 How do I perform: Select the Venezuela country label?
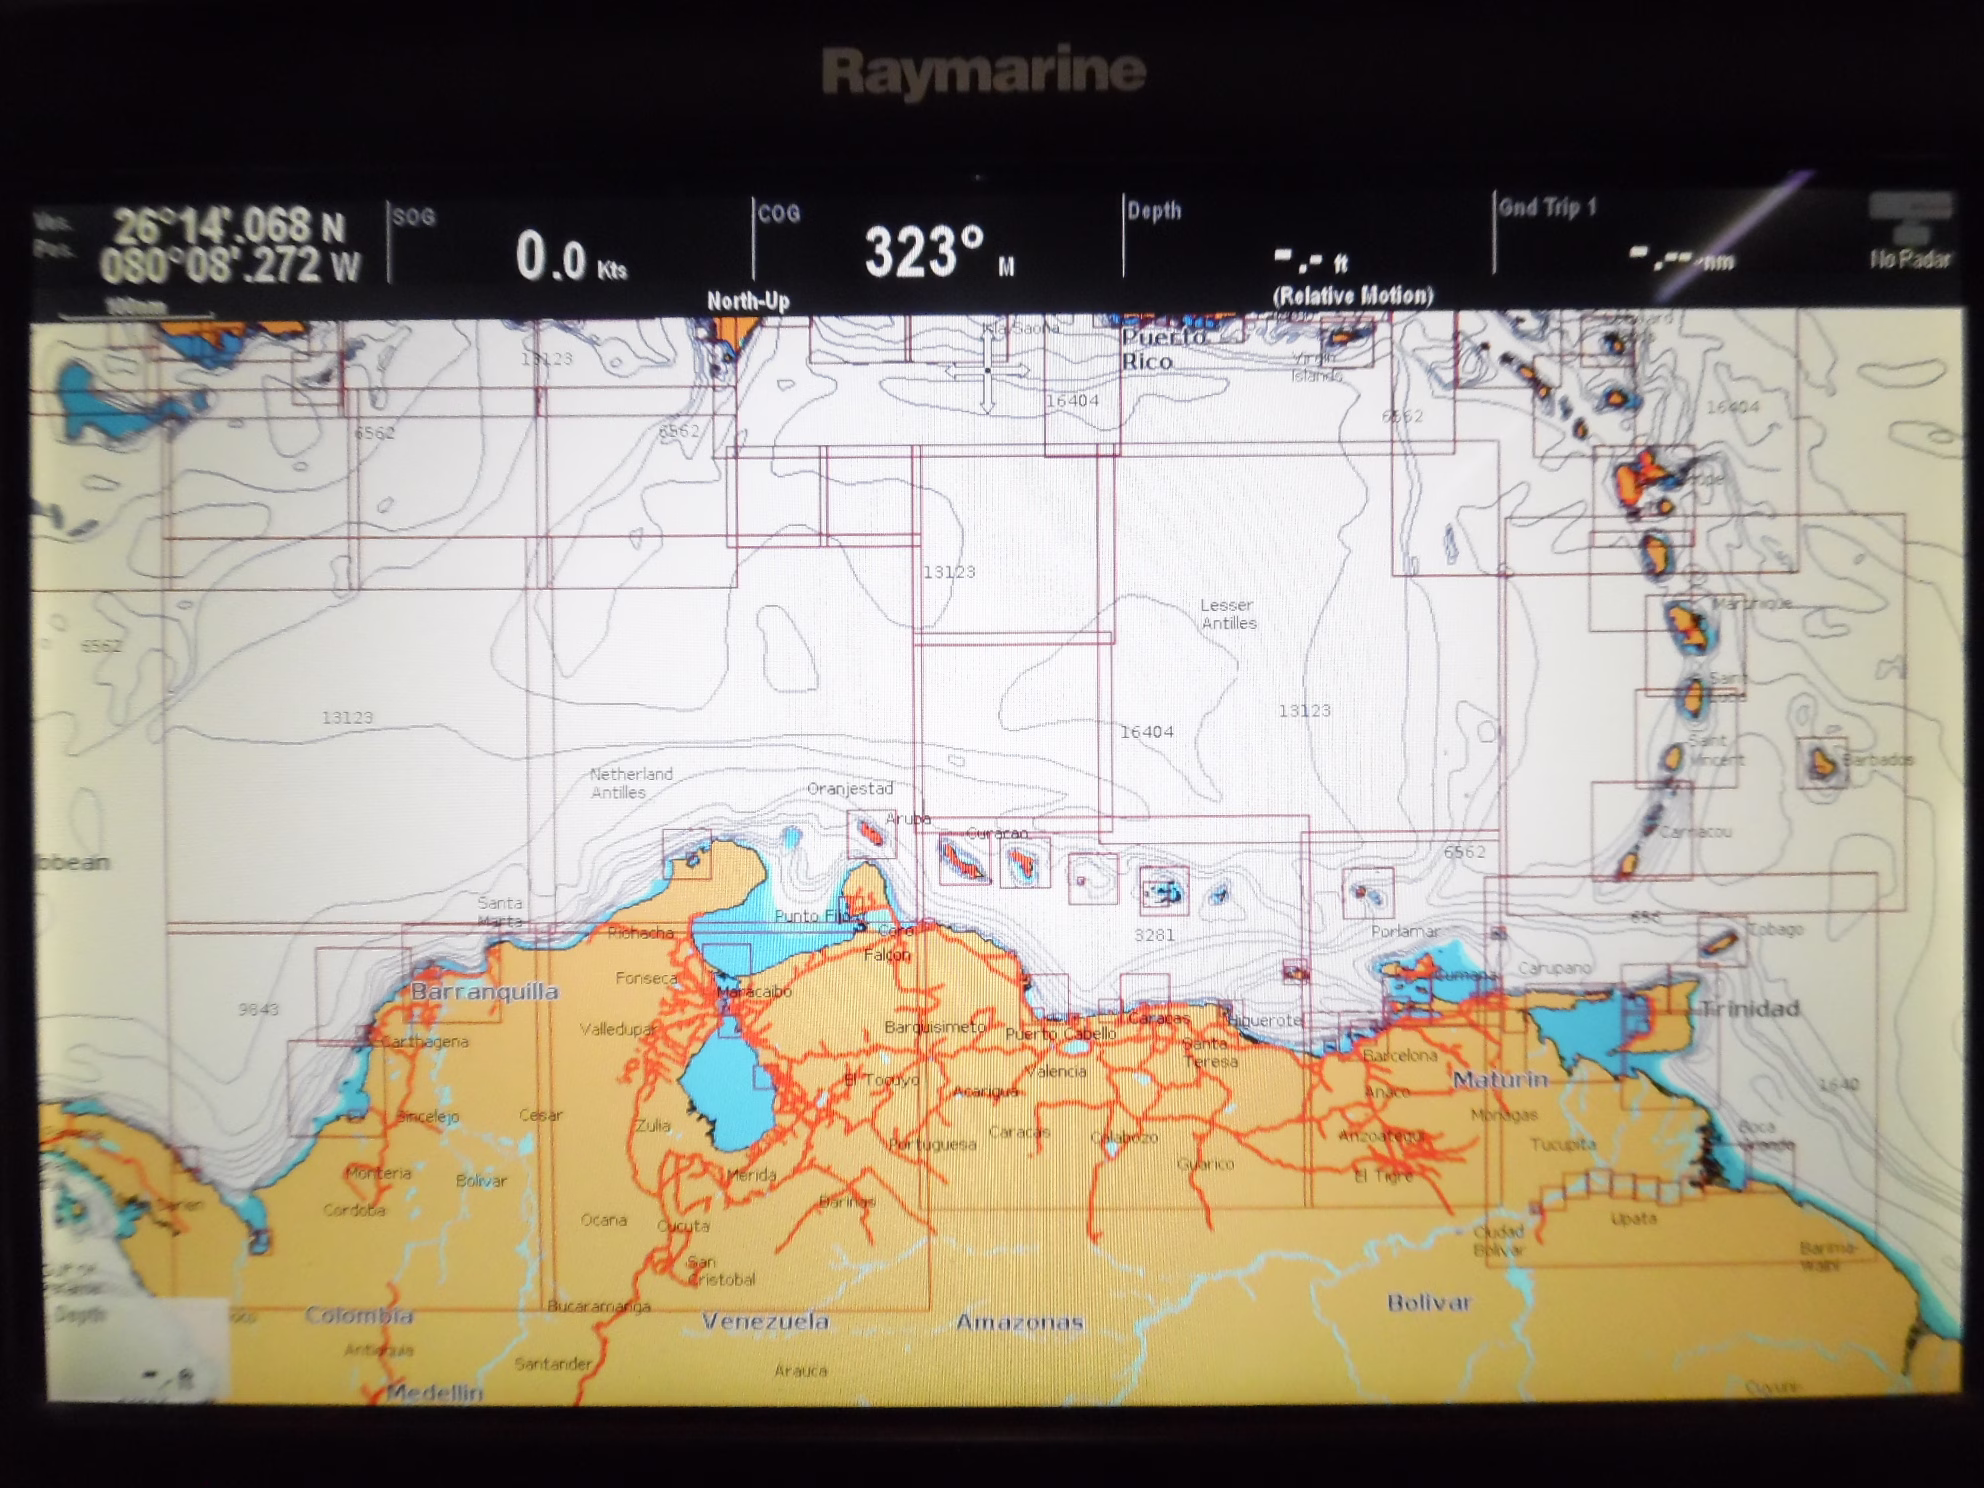pyautogui.click(x=765, y=1321)
